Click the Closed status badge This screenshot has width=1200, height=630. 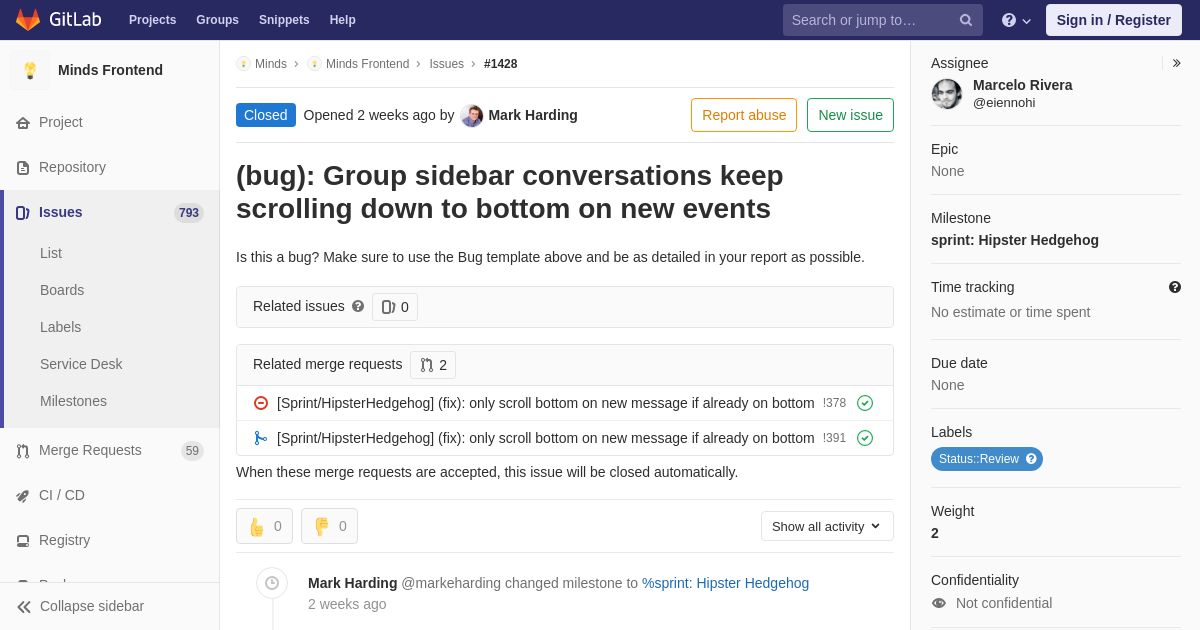click(x=266, y=115)
